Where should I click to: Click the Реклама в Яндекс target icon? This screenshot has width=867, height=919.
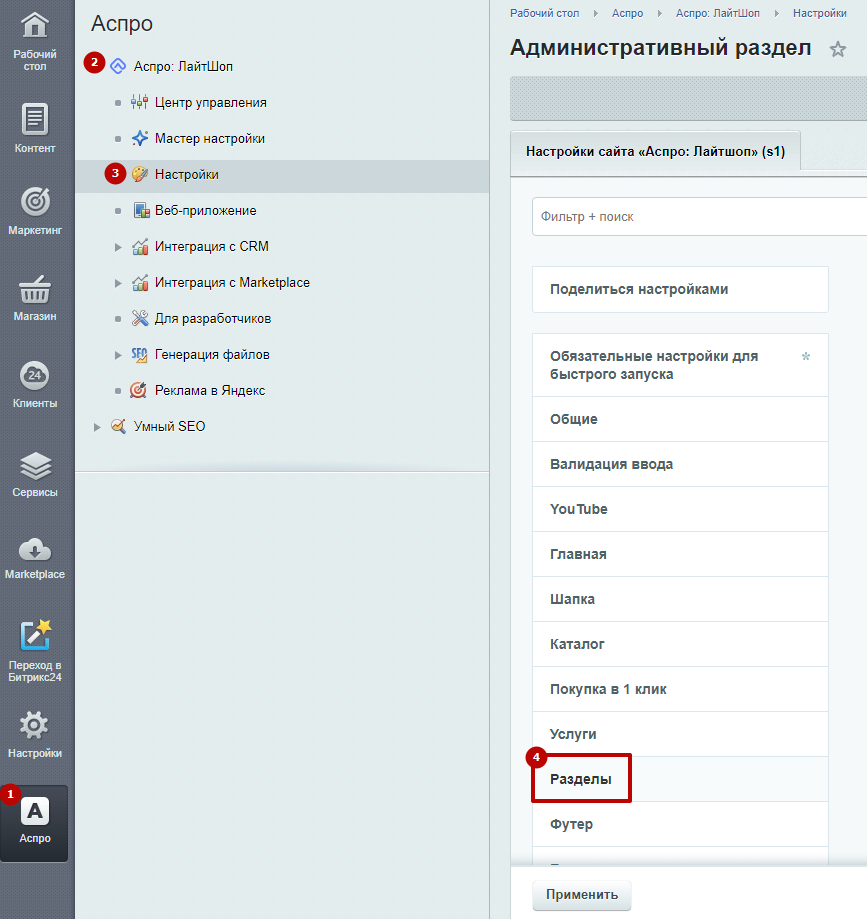tap(138, 390)
